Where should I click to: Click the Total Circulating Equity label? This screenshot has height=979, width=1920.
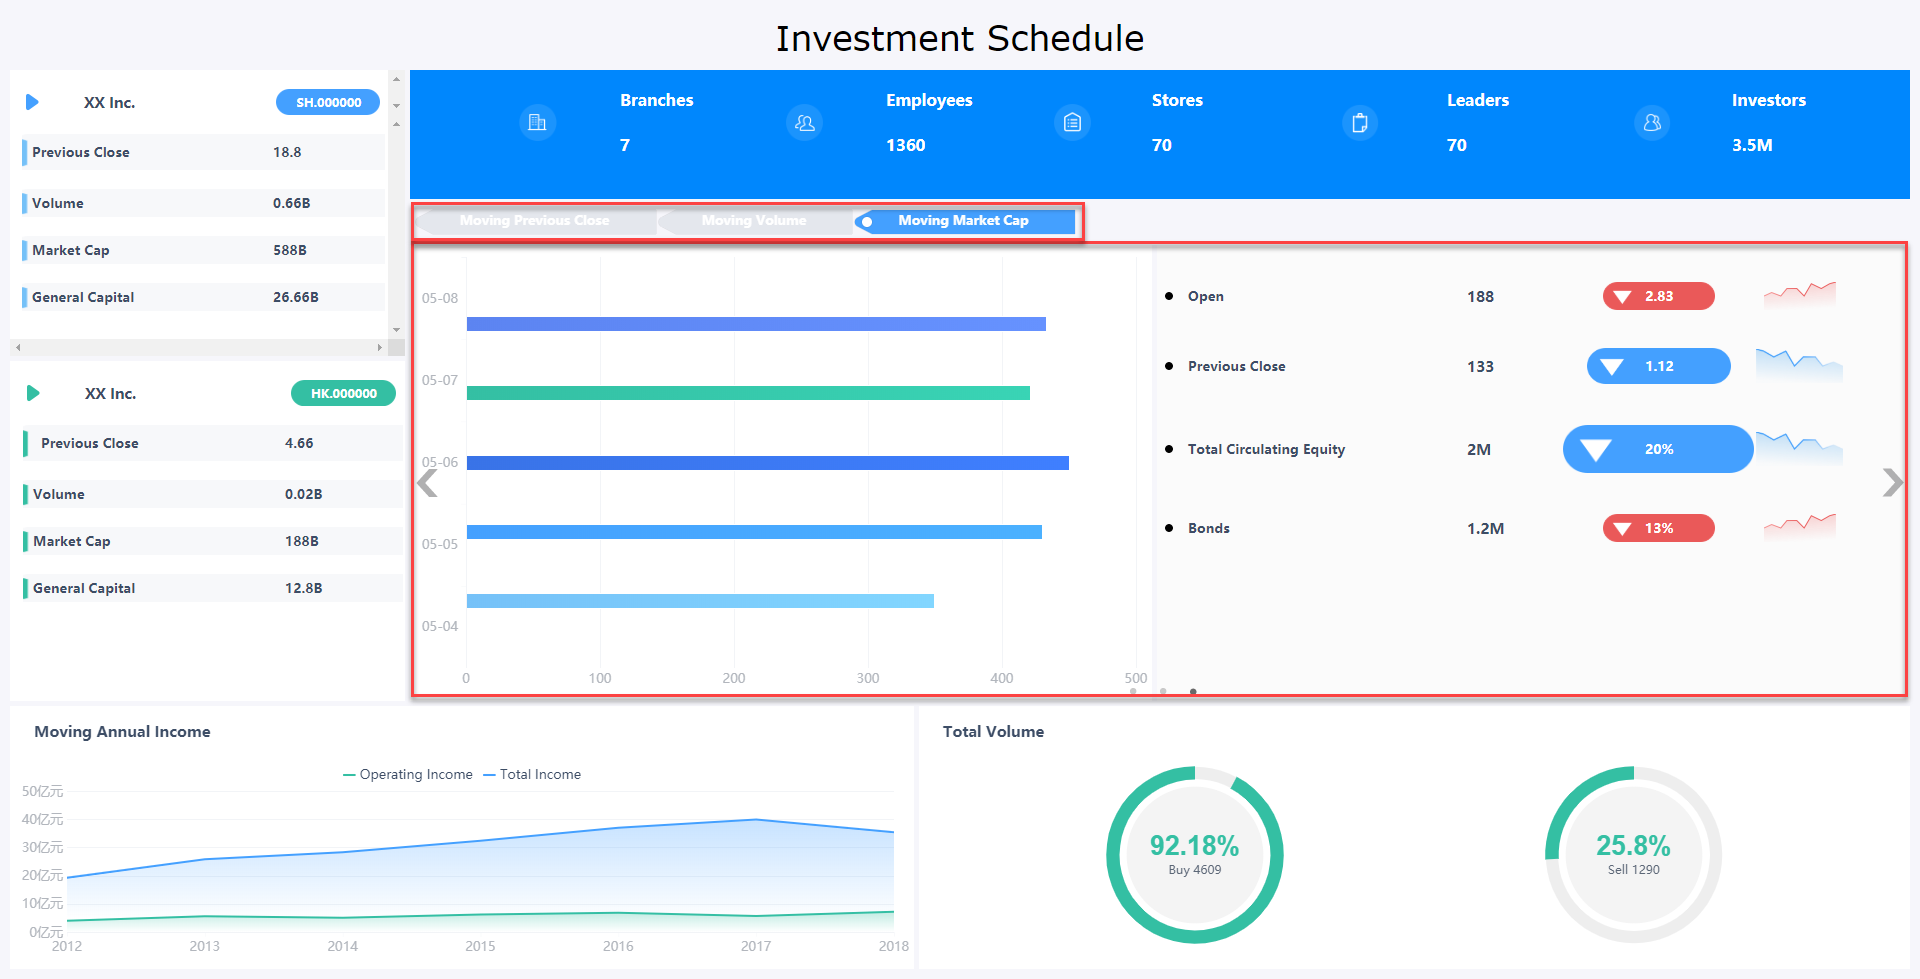pyautogui.click(x=1266, y=449)
